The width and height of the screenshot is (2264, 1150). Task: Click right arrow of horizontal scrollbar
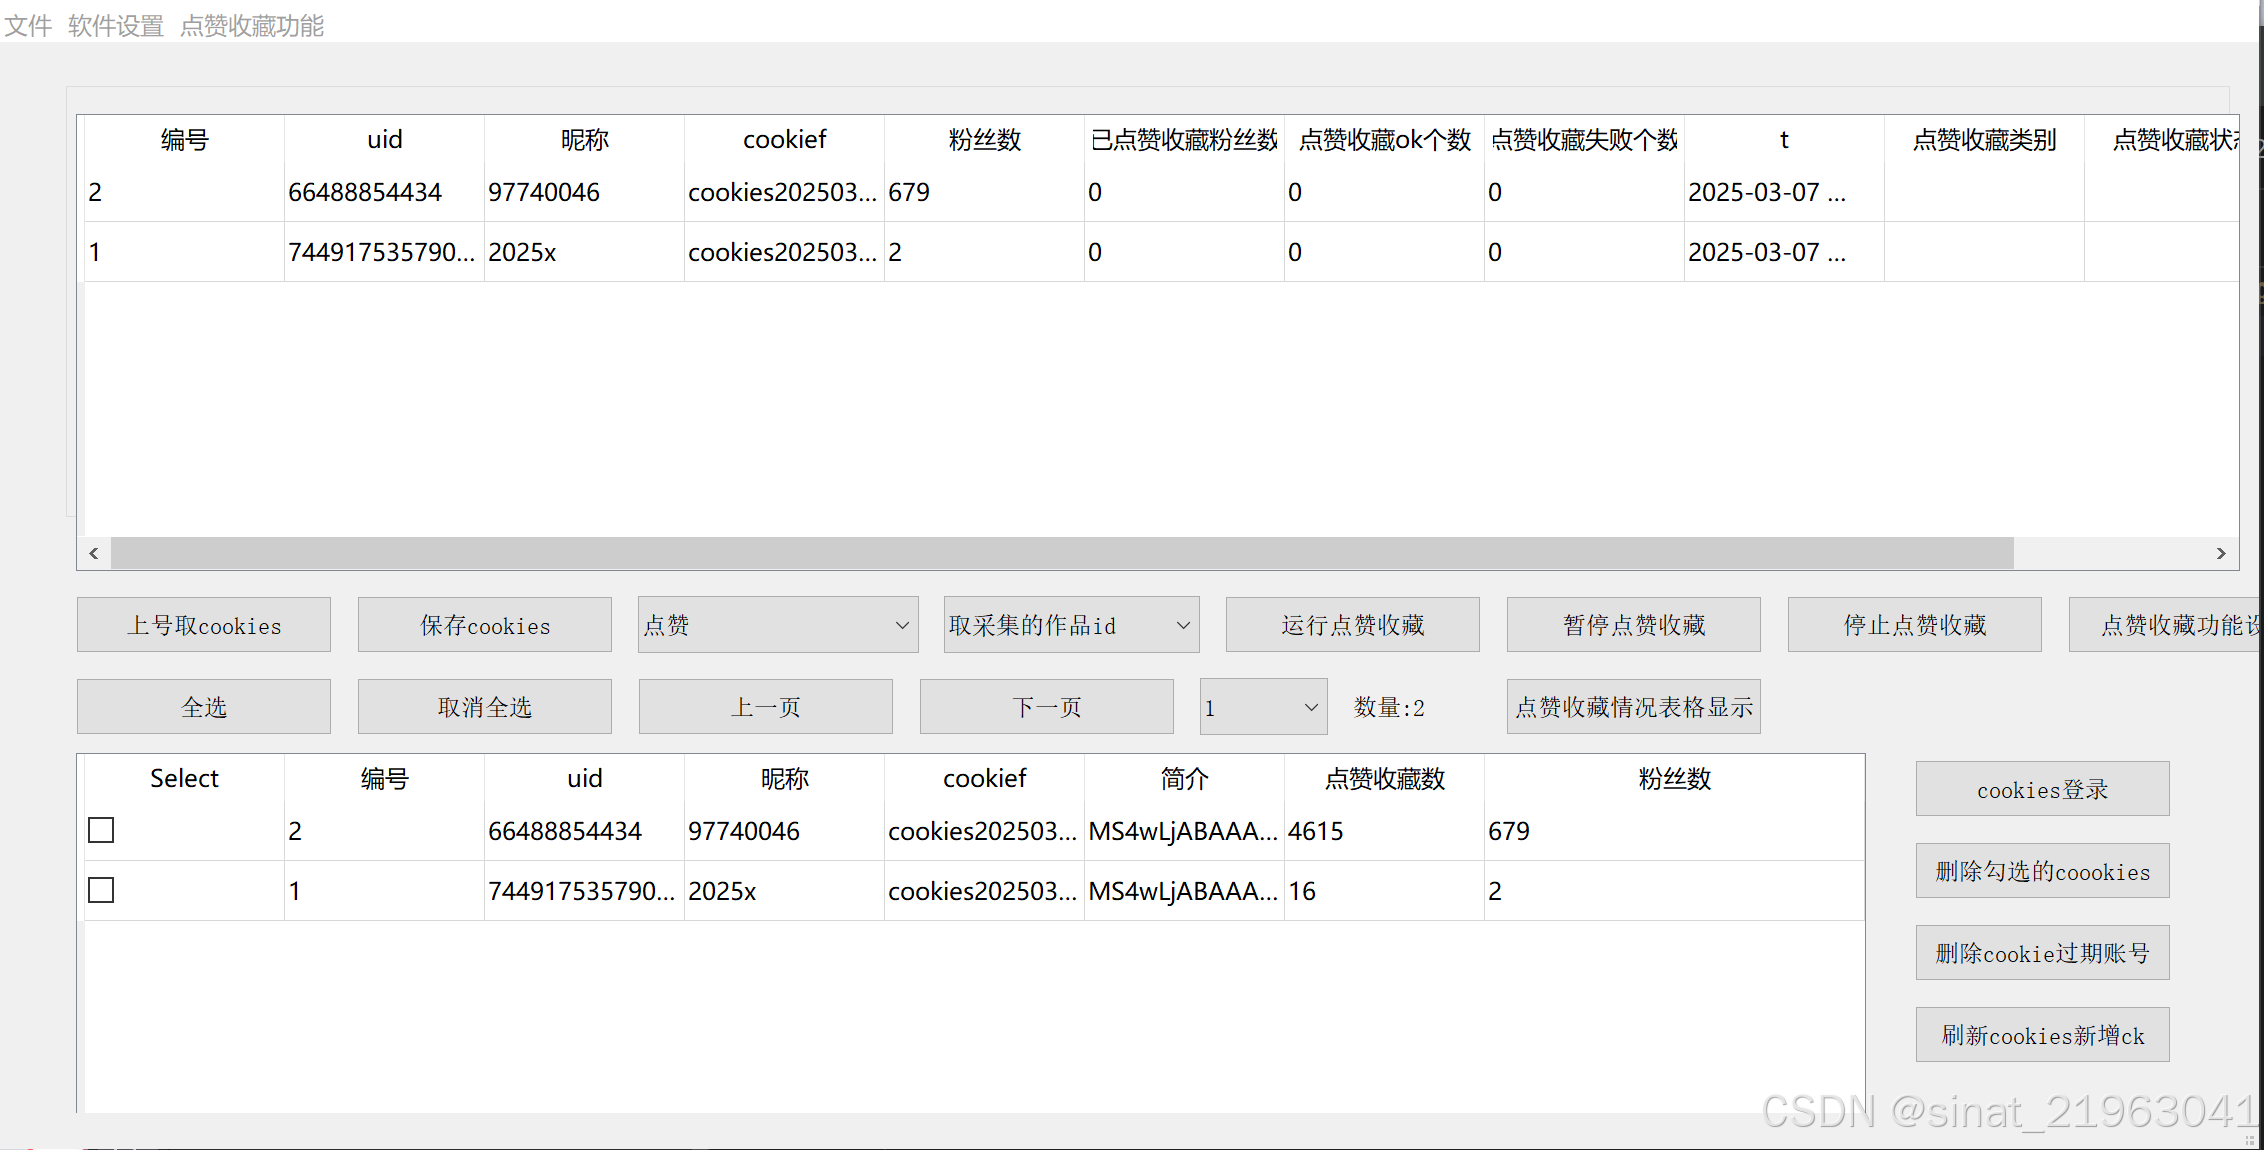pos(2221,553)
